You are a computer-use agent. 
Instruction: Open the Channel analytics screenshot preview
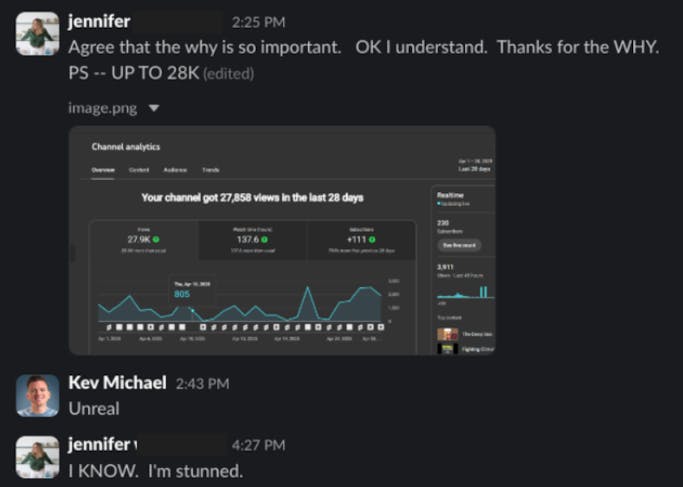(282, 240)
